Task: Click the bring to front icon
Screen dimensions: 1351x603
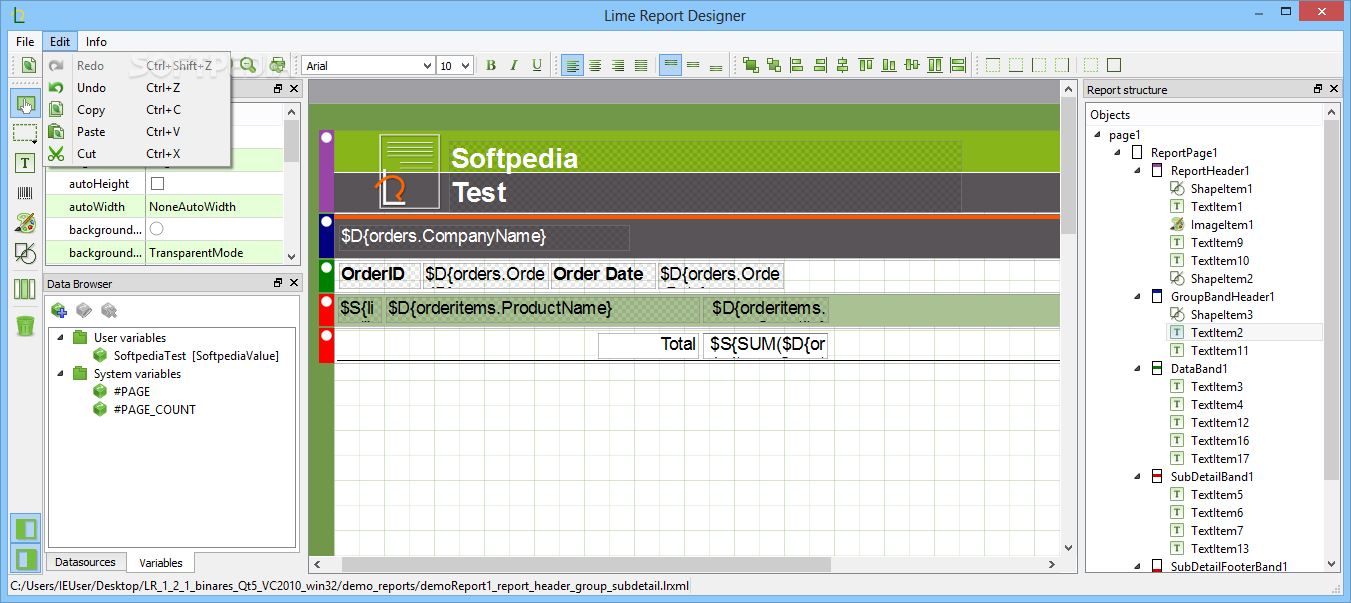Action: click(x=750, y=65)
